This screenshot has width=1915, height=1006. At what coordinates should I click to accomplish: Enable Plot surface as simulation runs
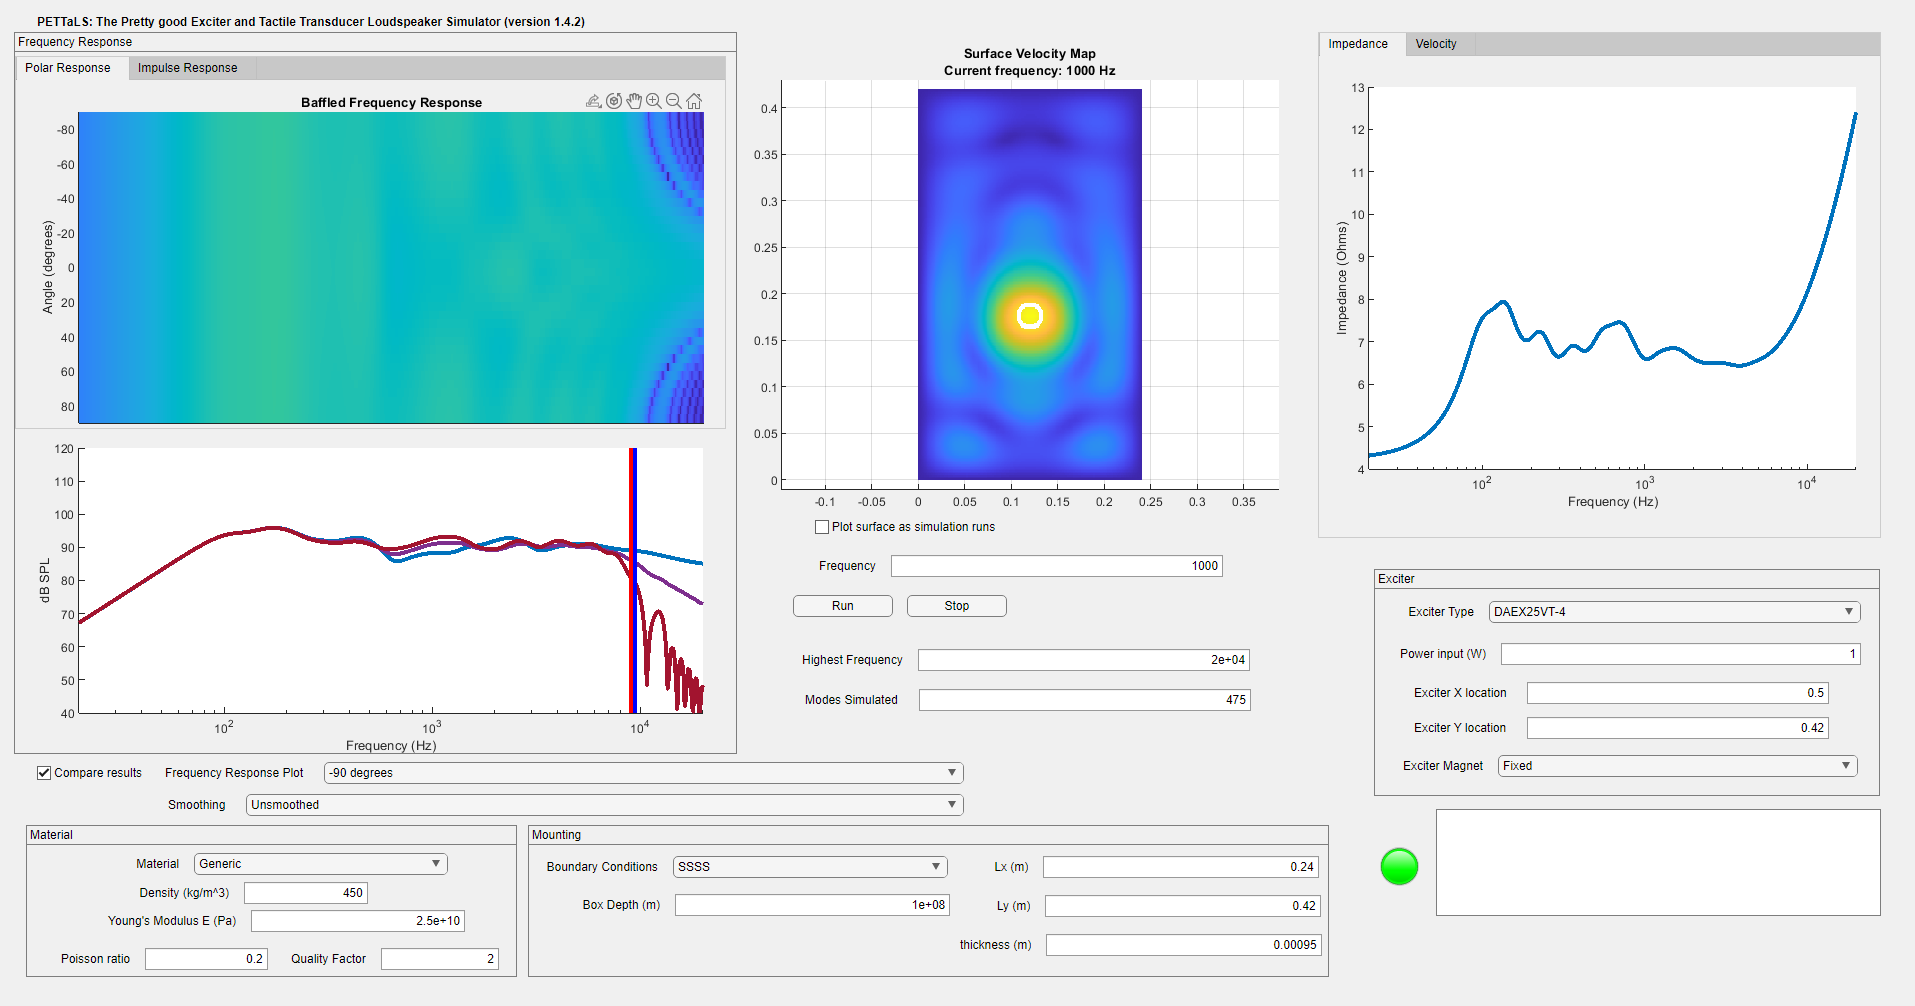(822, 527)
